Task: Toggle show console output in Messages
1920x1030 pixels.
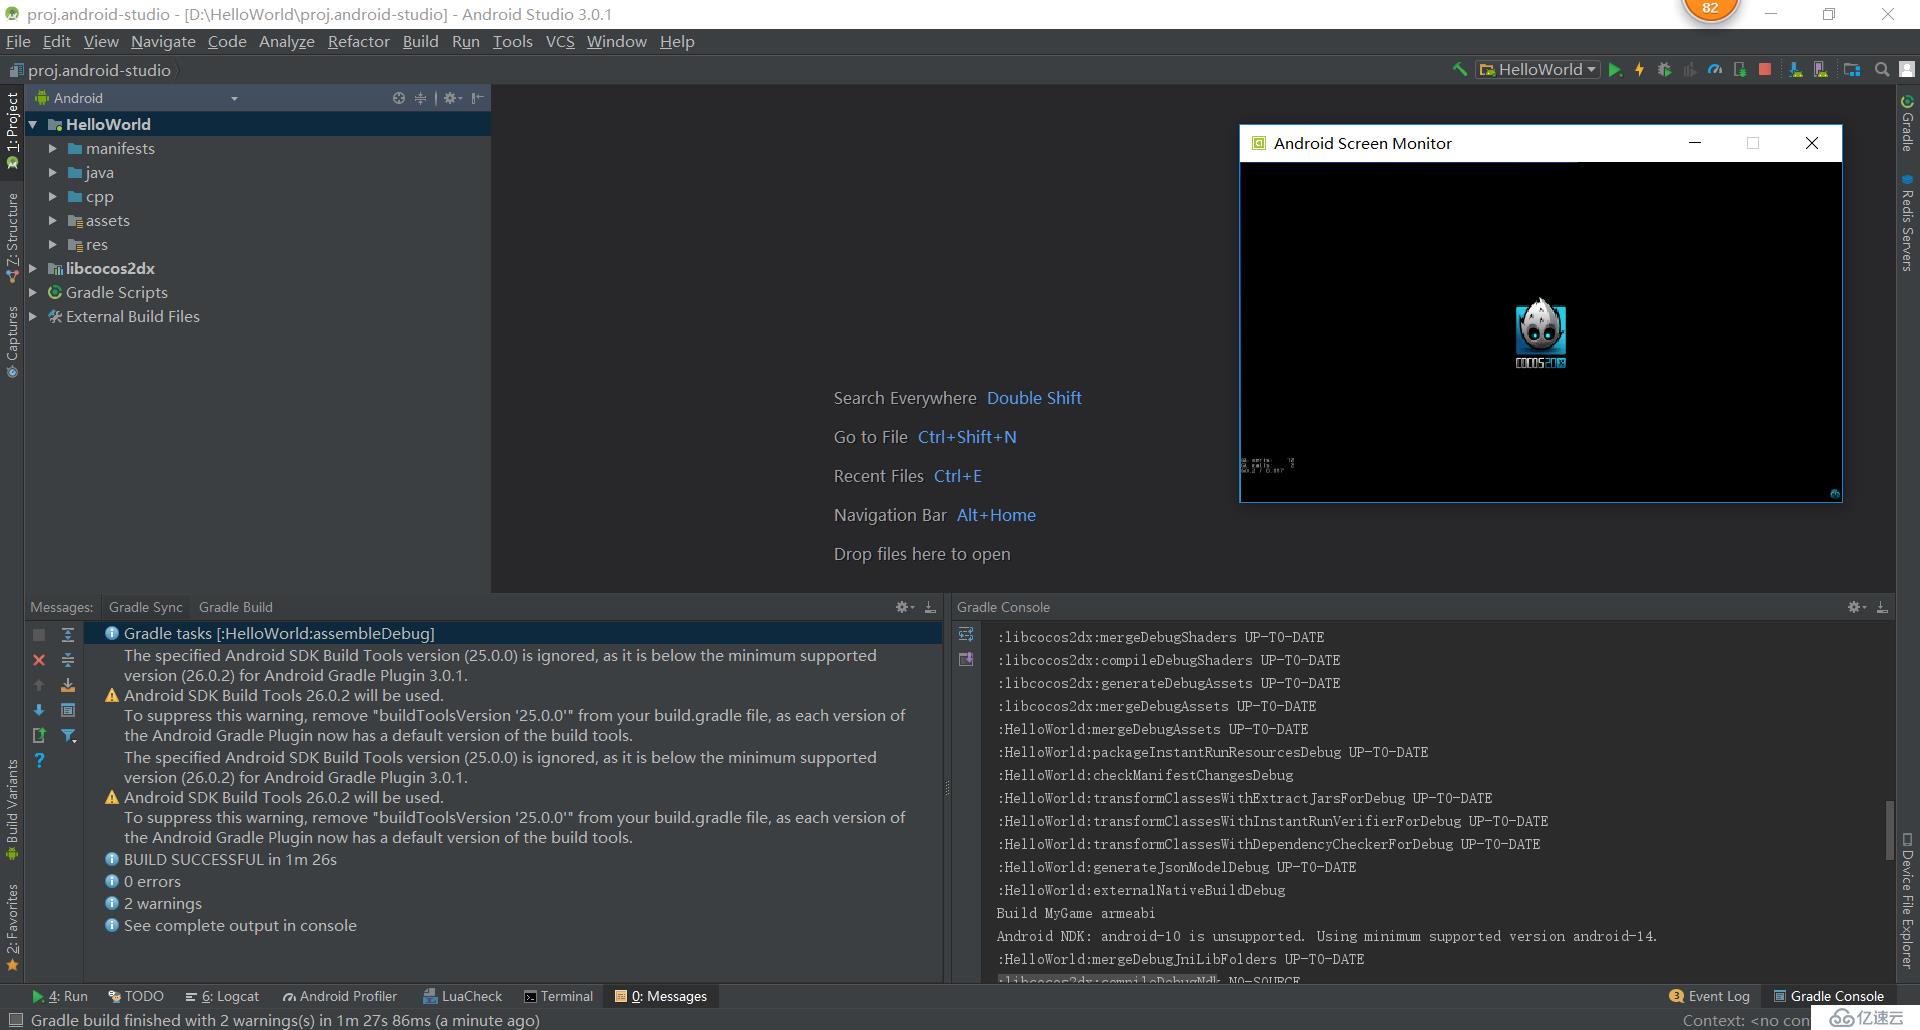Action: pos(68,710)
